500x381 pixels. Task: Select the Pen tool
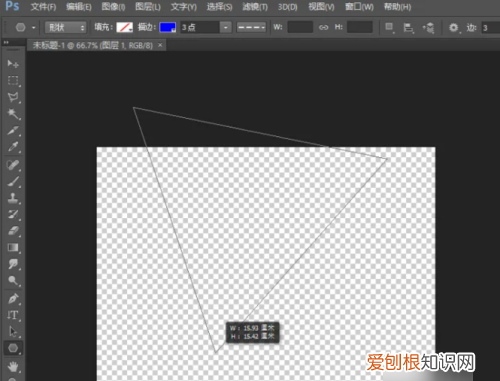(x=13, y=299)
